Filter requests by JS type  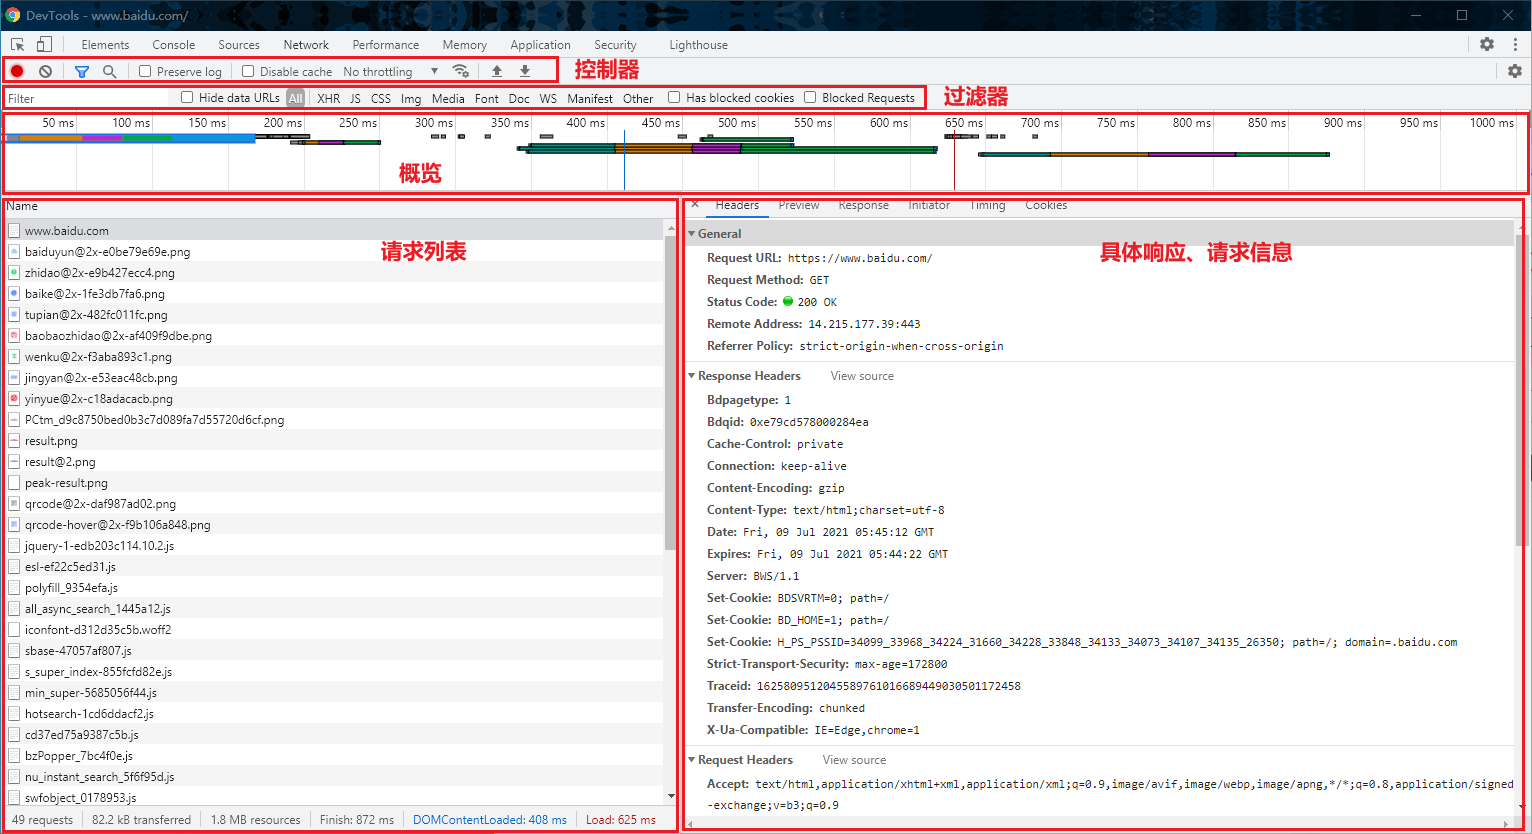[x=355, y=98]
